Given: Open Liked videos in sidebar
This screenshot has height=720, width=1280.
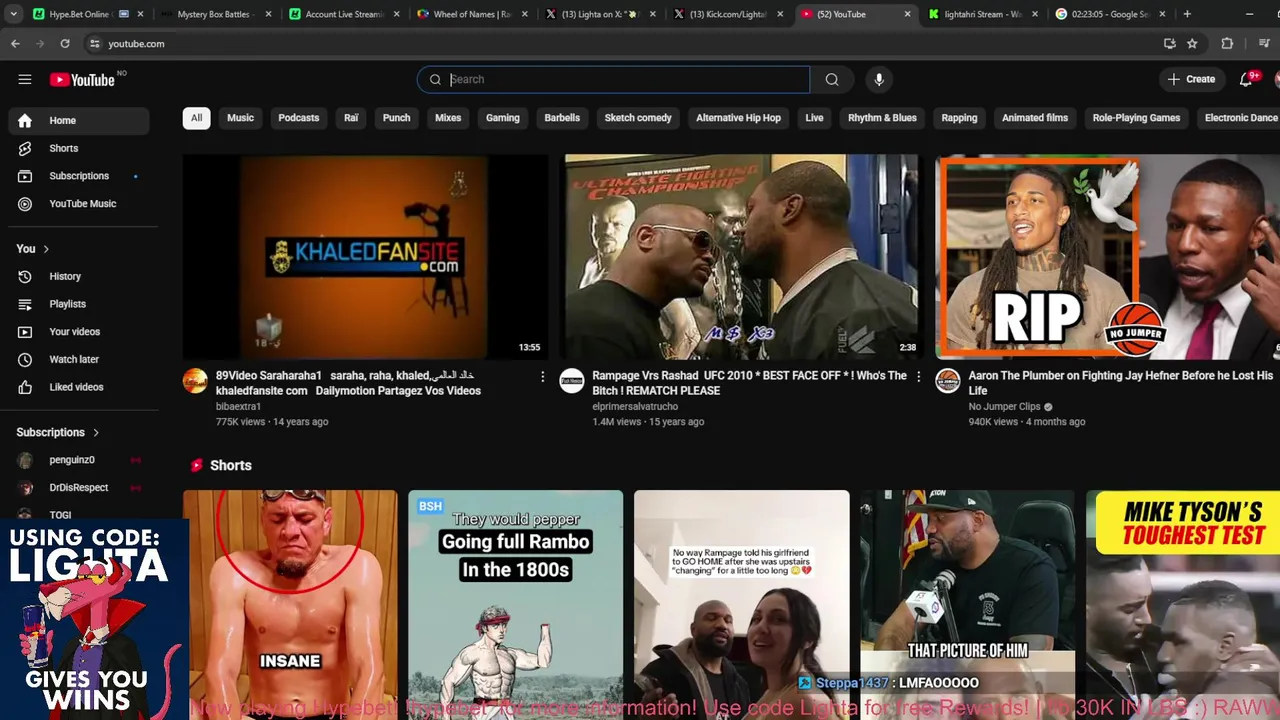Looking at the screenshot, I should tap(80, 387).
